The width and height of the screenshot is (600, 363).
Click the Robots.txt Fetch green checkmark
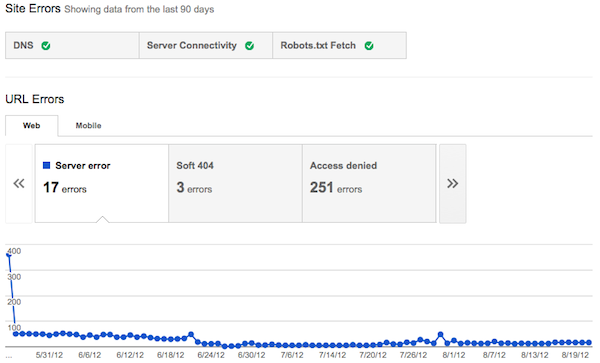coord(369,46)
